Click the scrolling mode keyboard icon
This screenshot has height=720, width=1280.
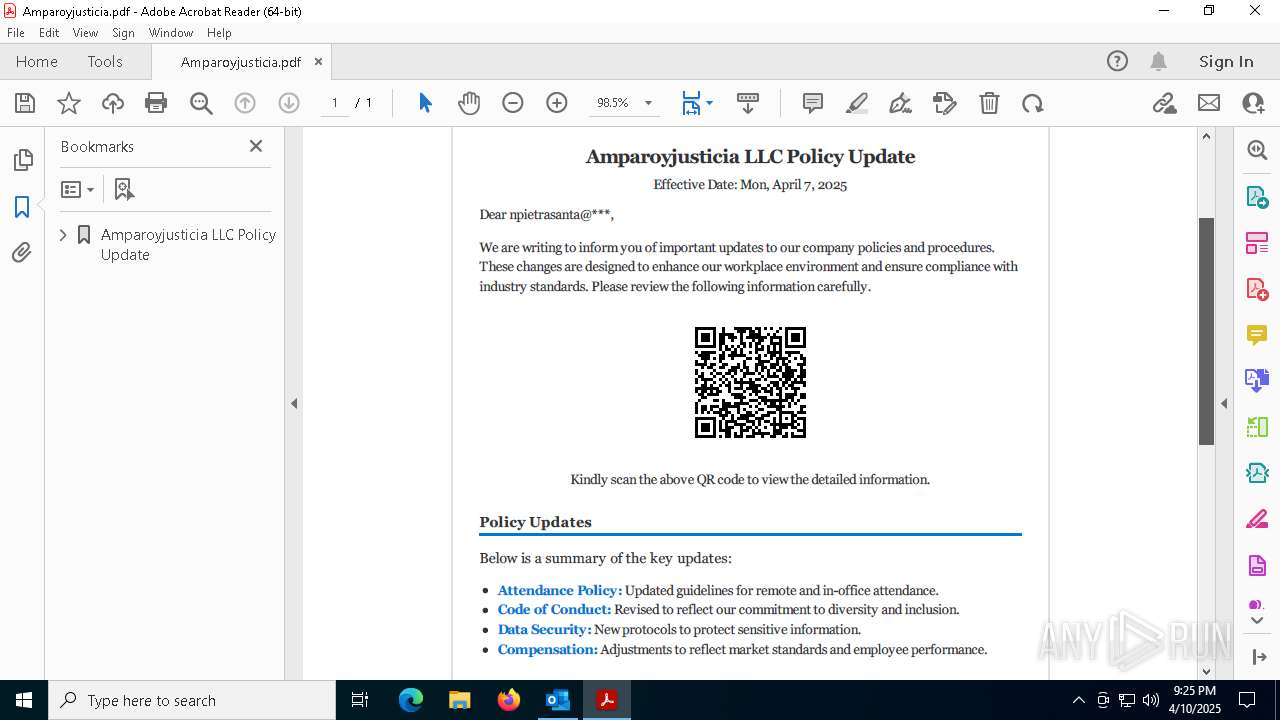coord(748,103)
